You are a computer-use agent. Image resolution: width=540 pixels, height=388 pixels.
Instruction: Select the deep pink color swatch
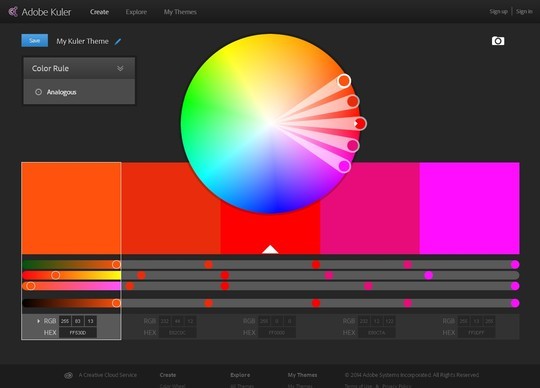tap(370, 208)
